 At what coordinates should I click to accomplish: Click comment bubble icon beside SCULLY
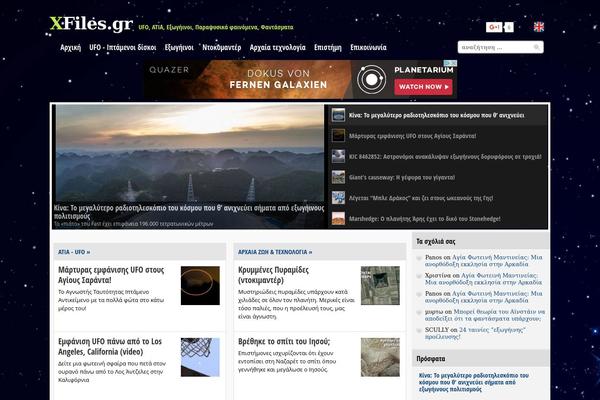tap(419, 330)
